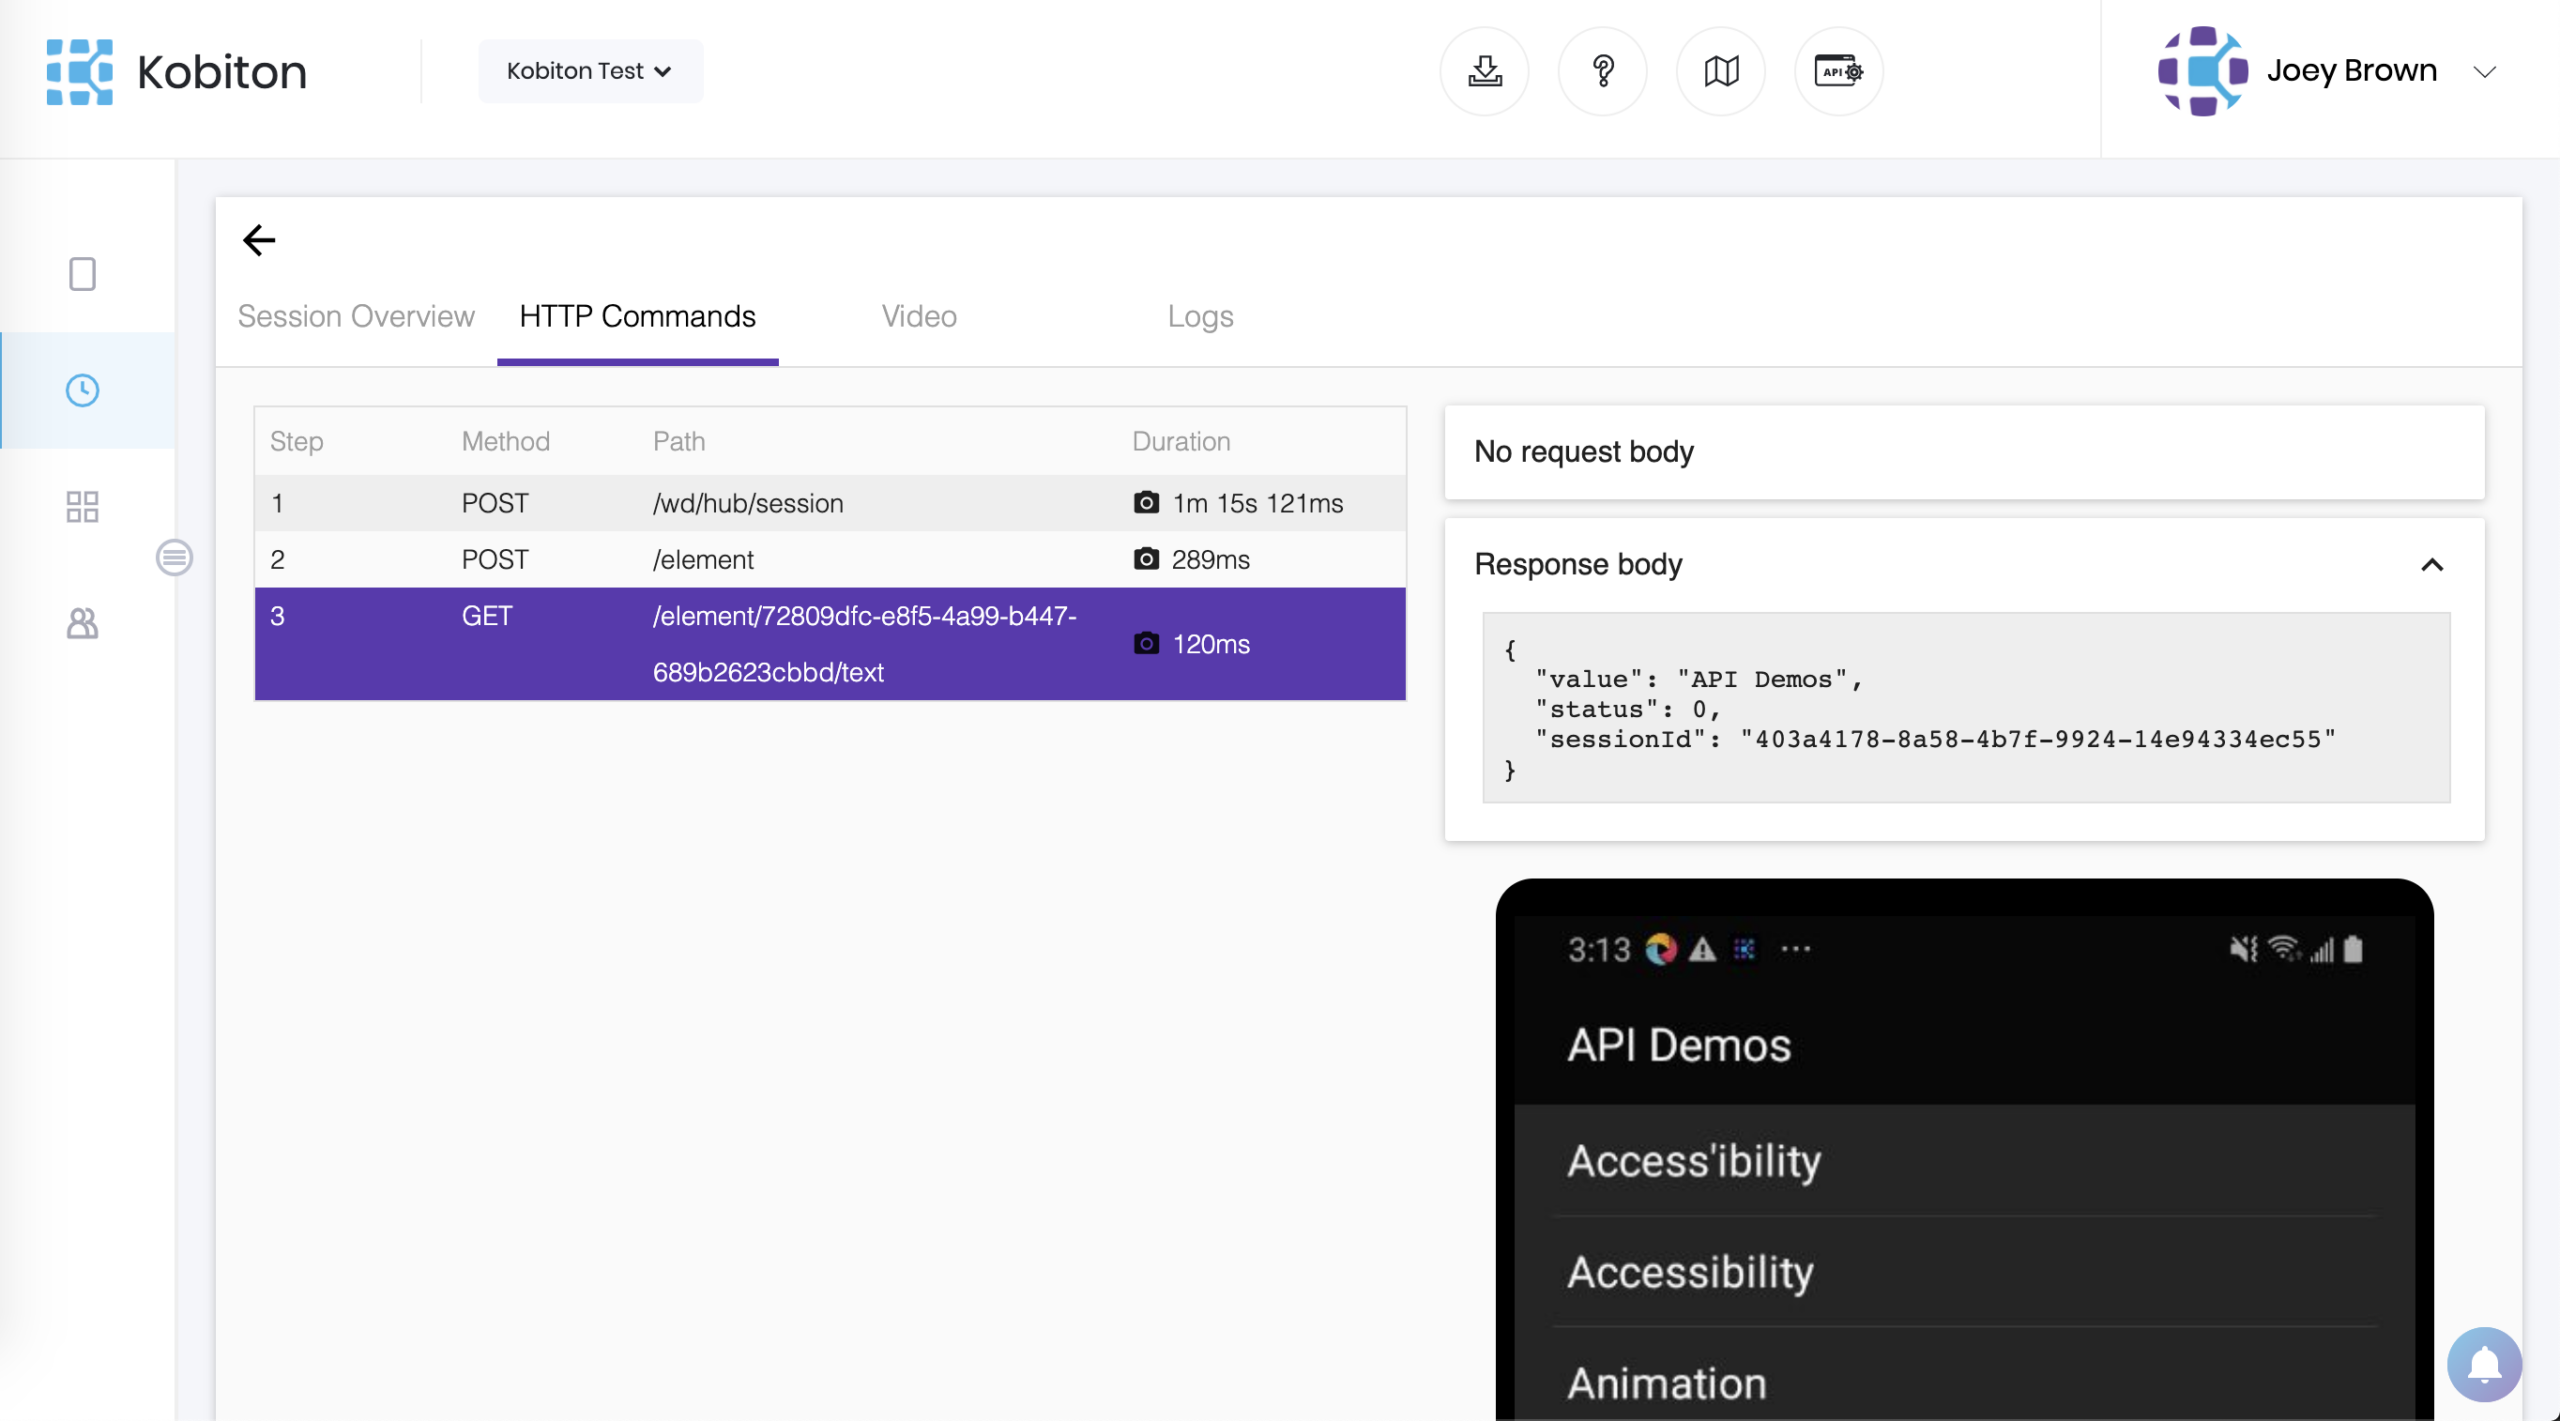Select step 1 POST /wd/hub/session row
The height and width of the screenshot is (1421, 2560).
pos(748,503)
